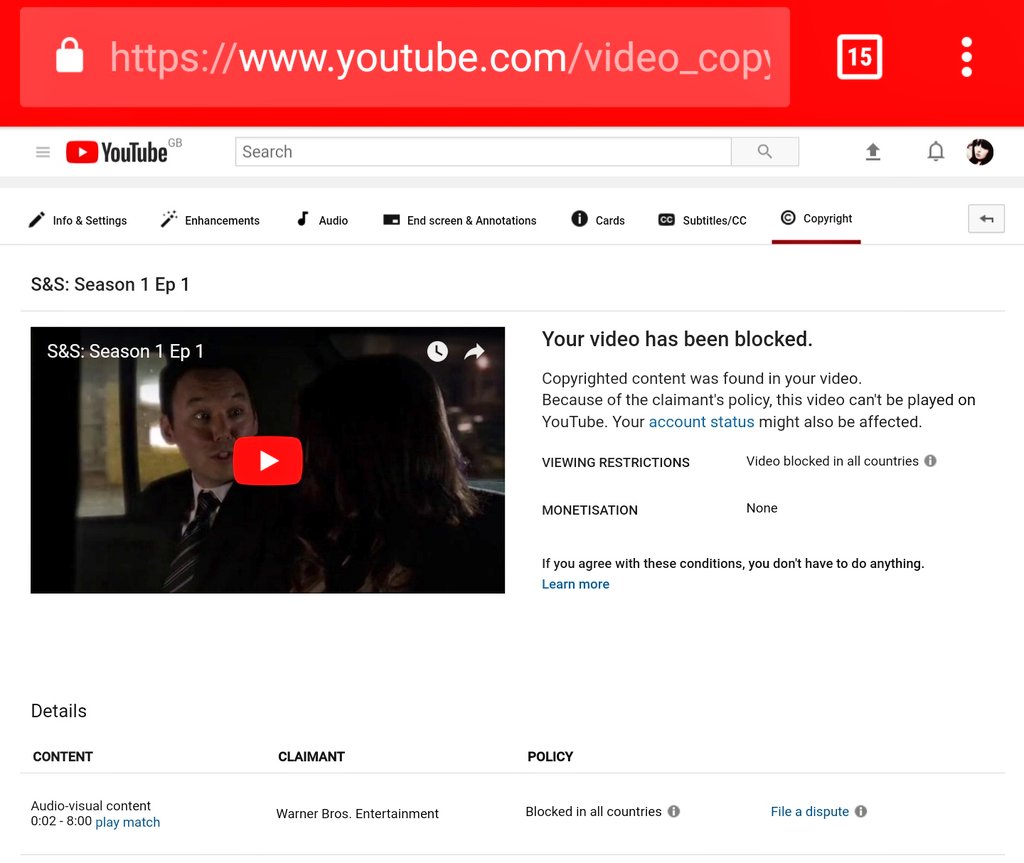
Task: Open the notifications bell
Action: click(936, 152)
